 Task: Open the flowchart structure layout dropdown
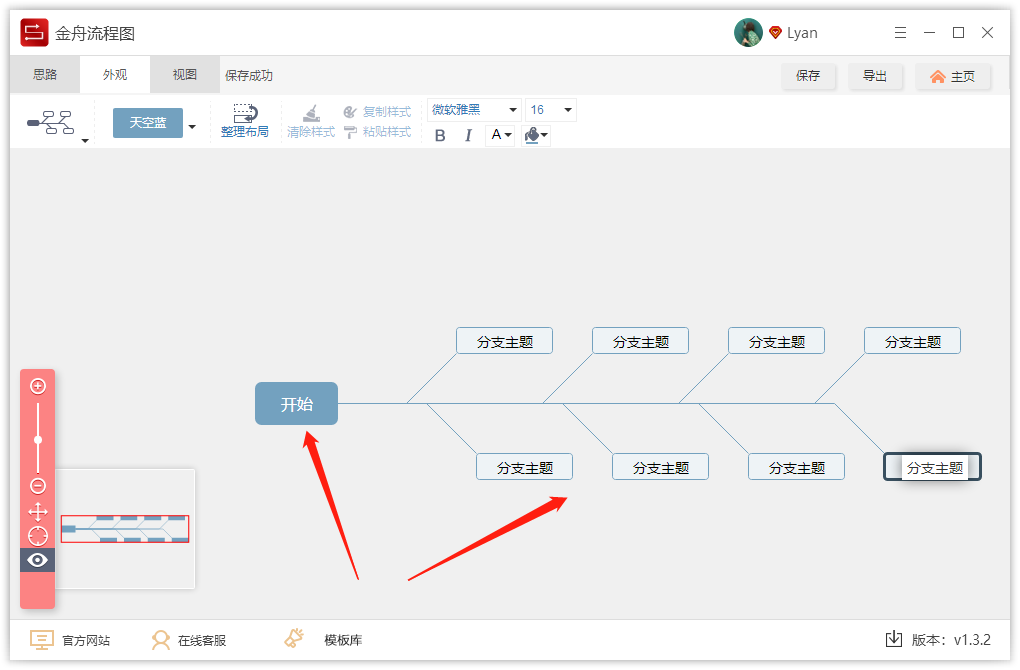coord(84,140)
